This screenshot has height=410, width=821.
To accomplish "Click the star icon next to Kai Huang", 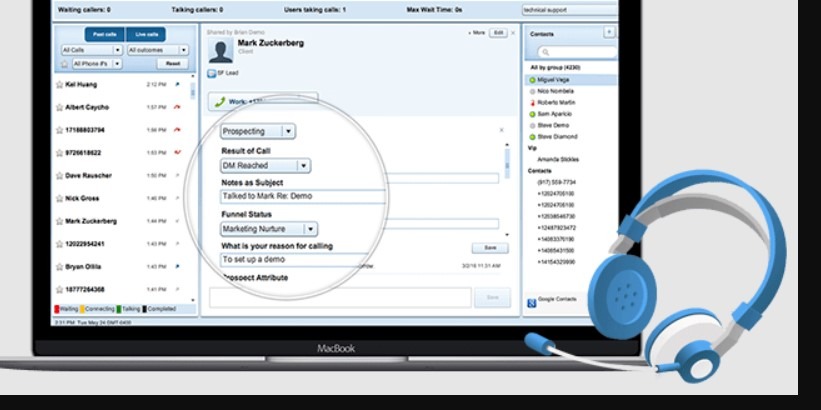I will click(60, 85).
